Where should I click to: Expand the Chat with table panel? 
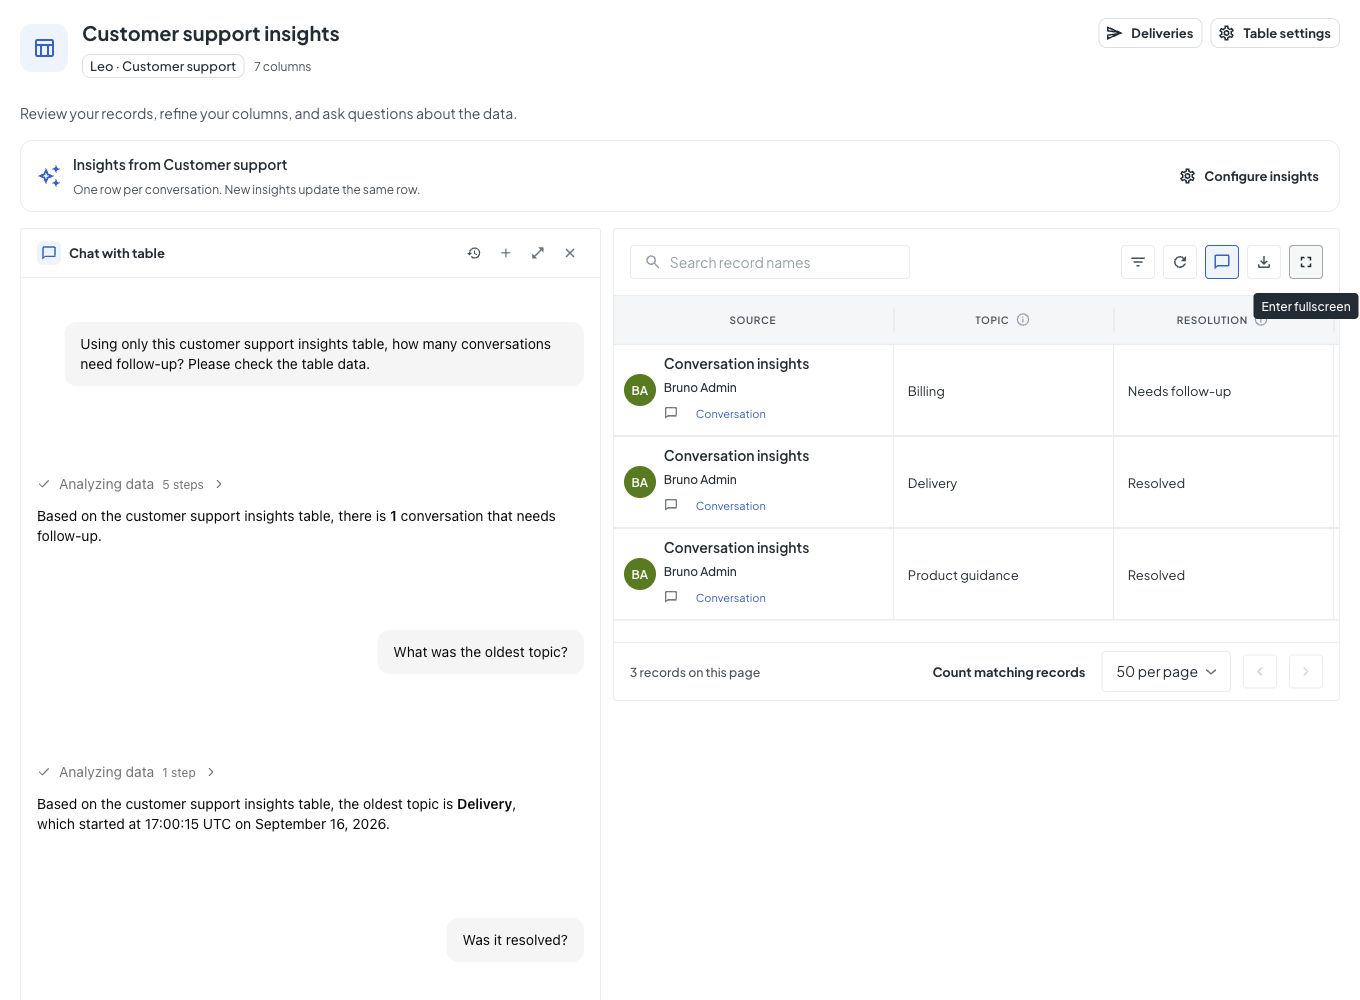[x=538, y=253]
